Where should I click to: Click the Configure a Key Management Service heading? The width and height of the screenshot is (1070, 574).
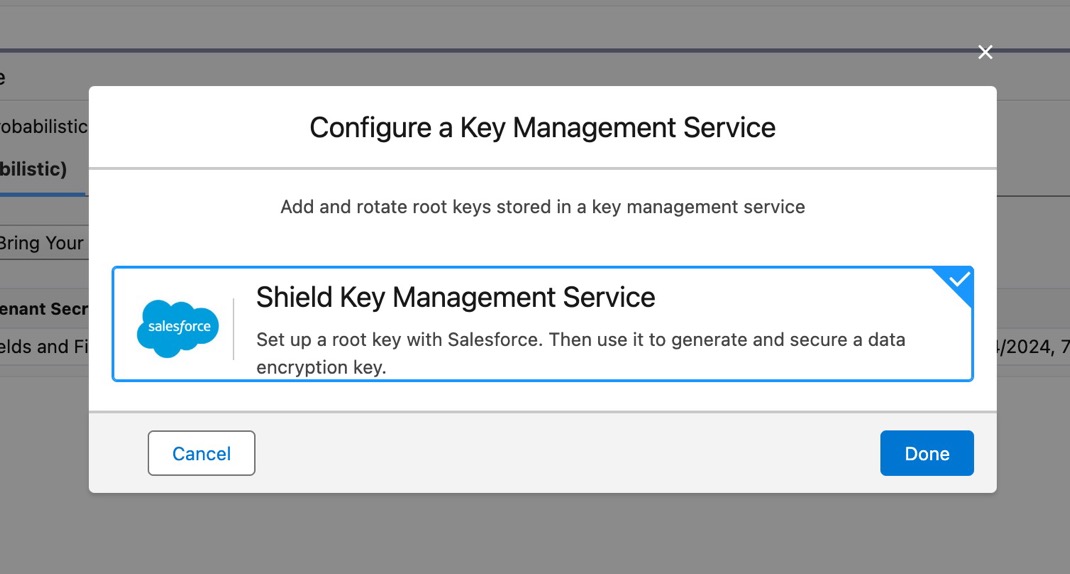[x=543, y=128]
